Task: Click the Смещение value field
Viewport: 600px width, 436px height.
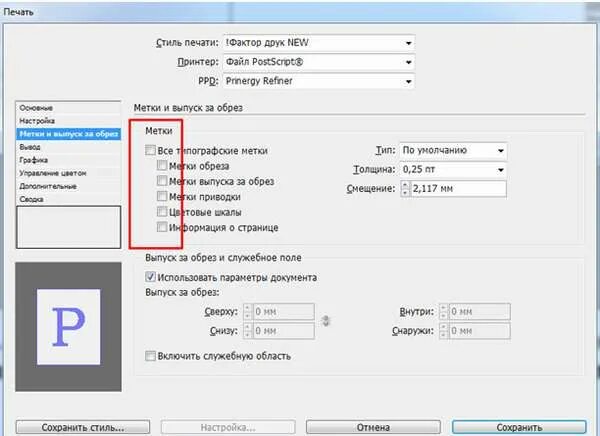Action: coord(458,189)
